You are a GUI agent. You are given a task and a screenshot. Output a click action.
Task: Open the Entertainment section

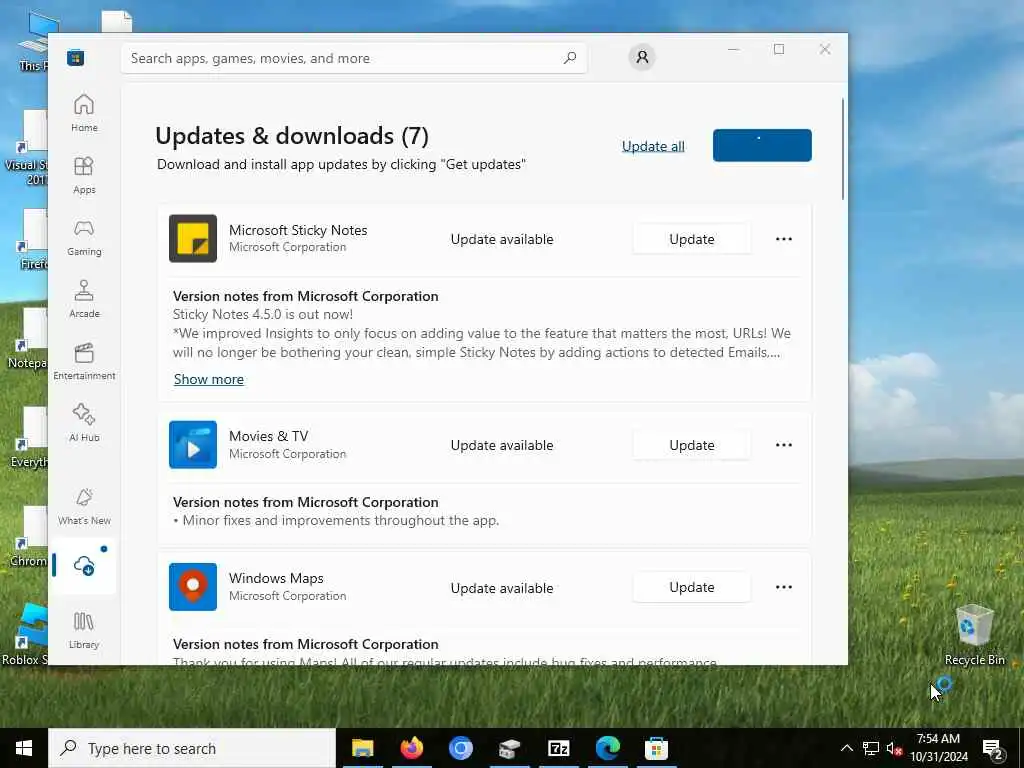pos(84,361)
